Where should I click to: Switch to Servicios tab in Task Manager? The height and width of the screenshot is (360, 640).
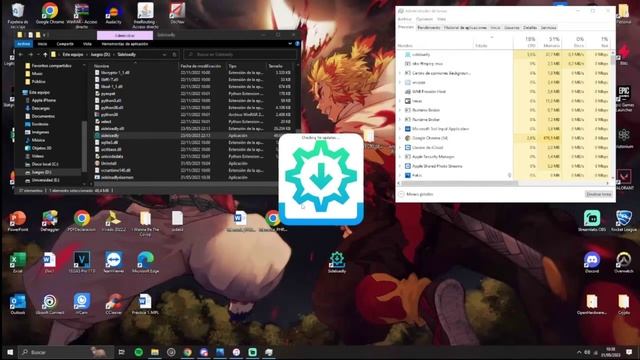pyautogui.click(x=549, y=28)
